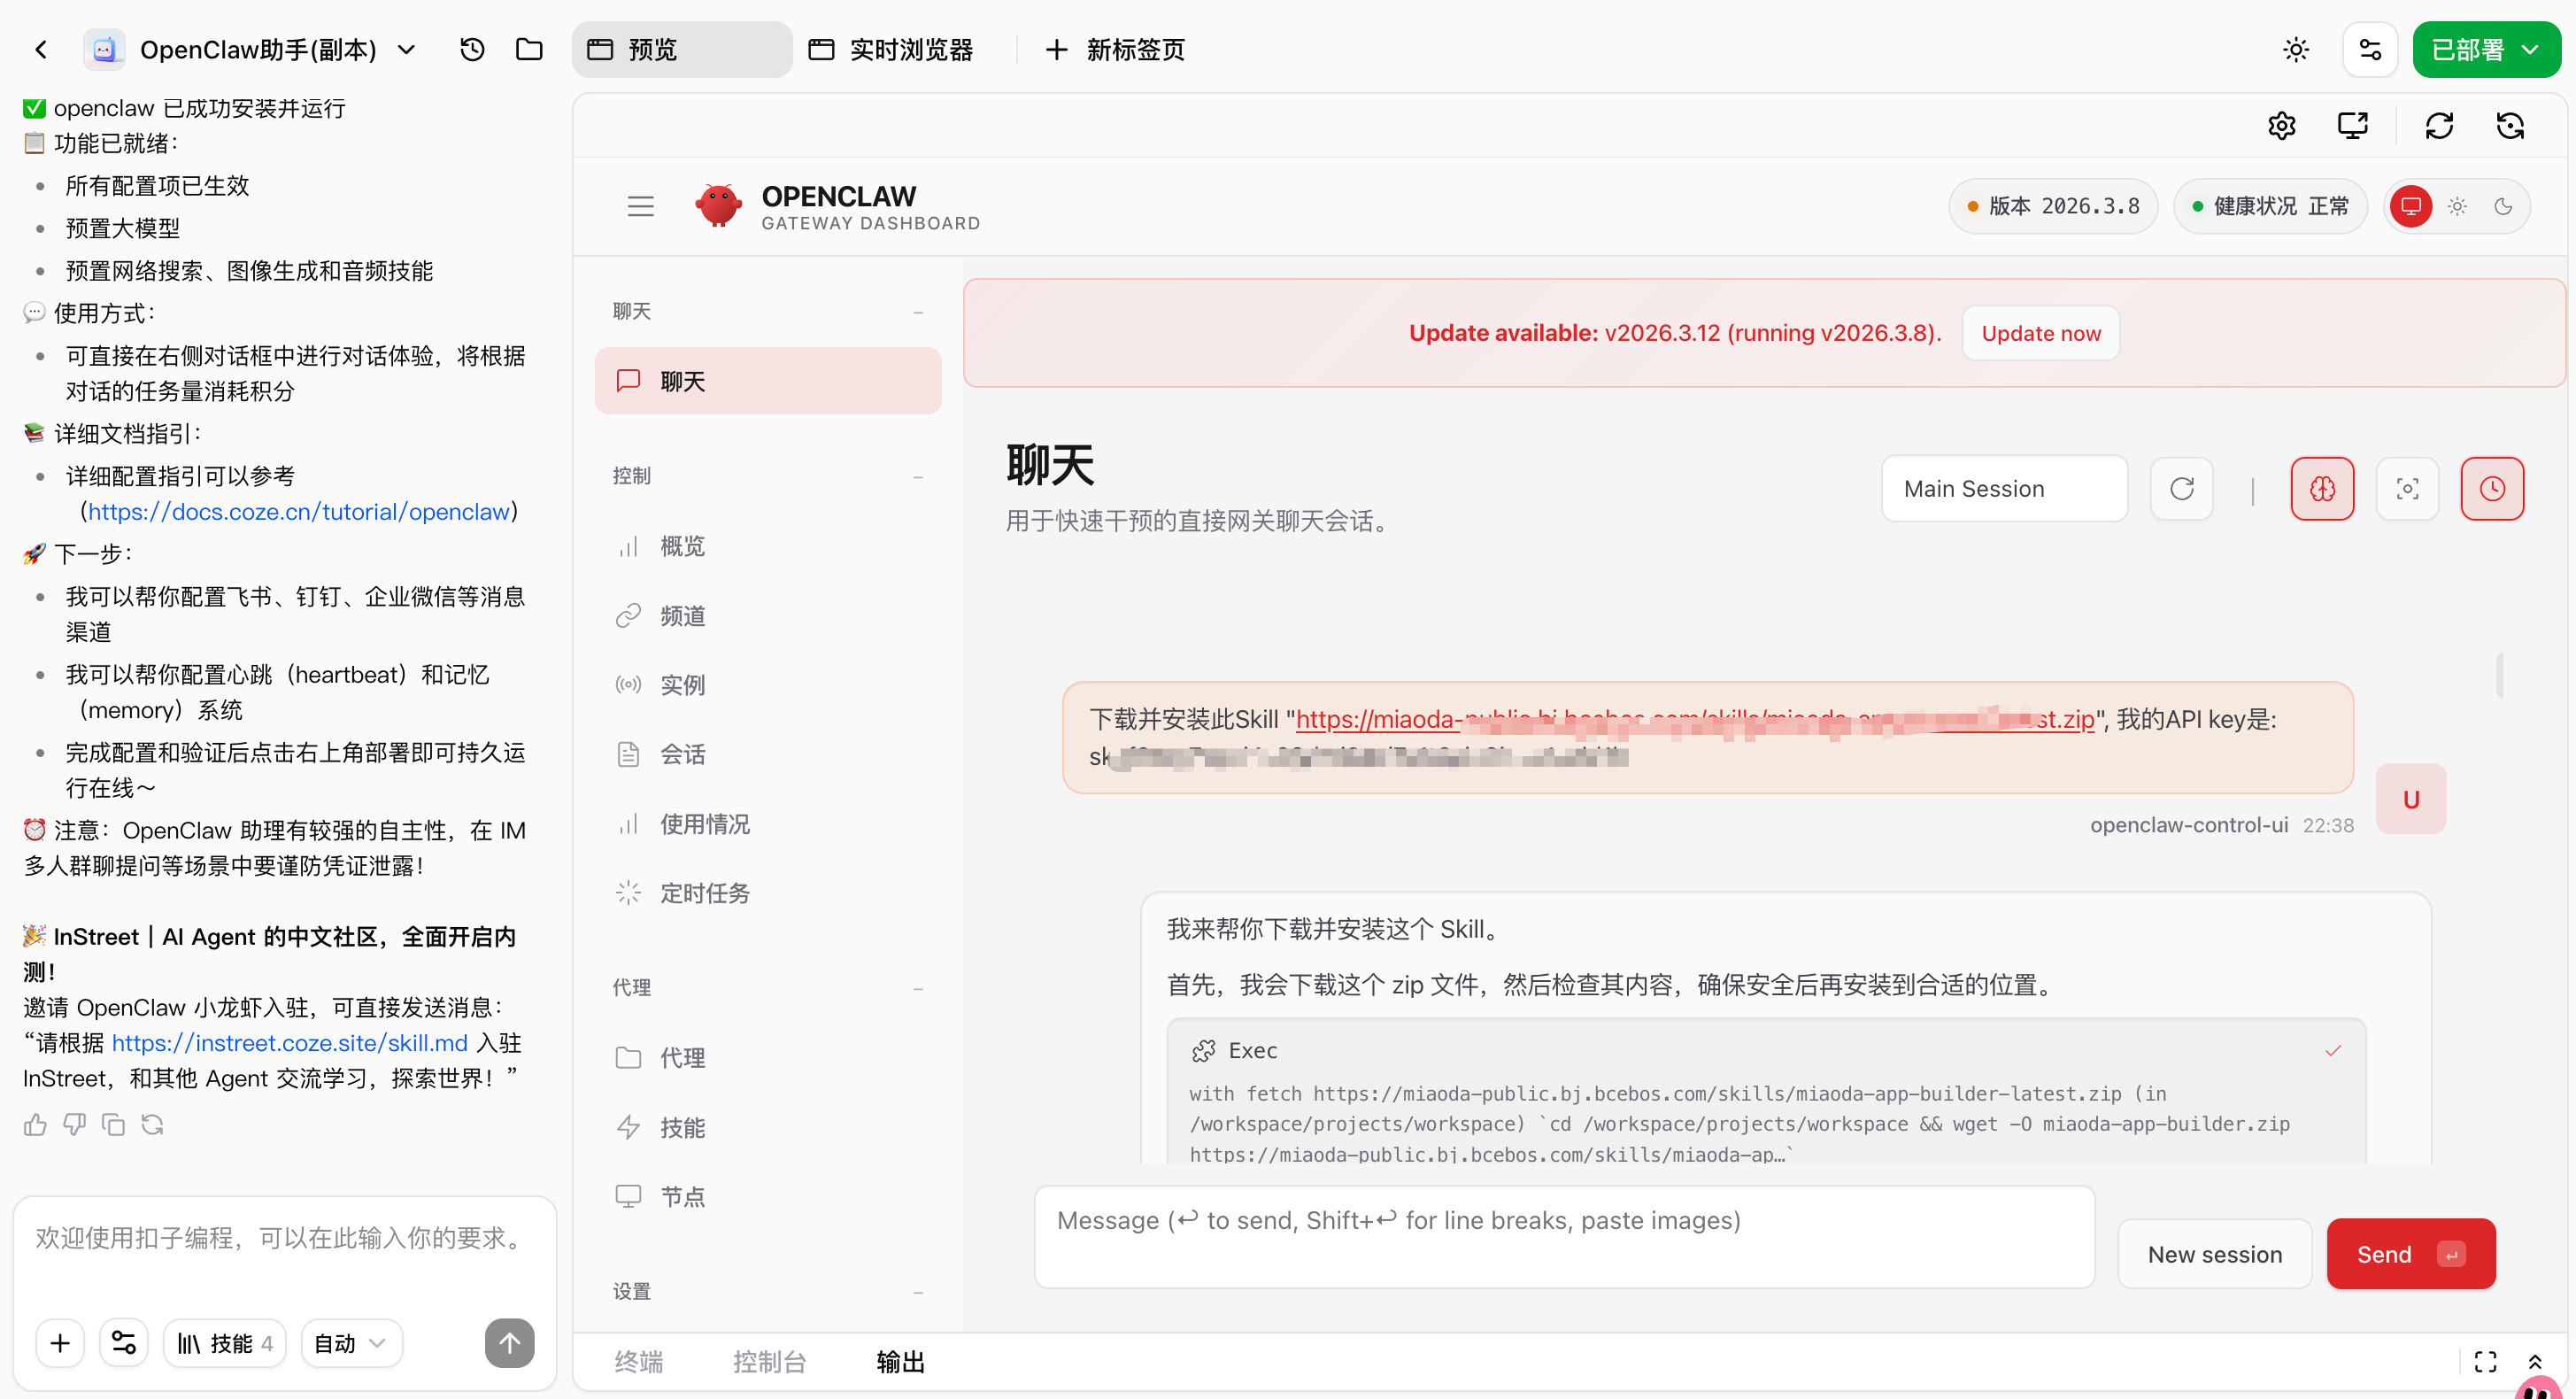
Task: Open the folder icon beside history
Action: pyautogui.click(x=529, y=49)
